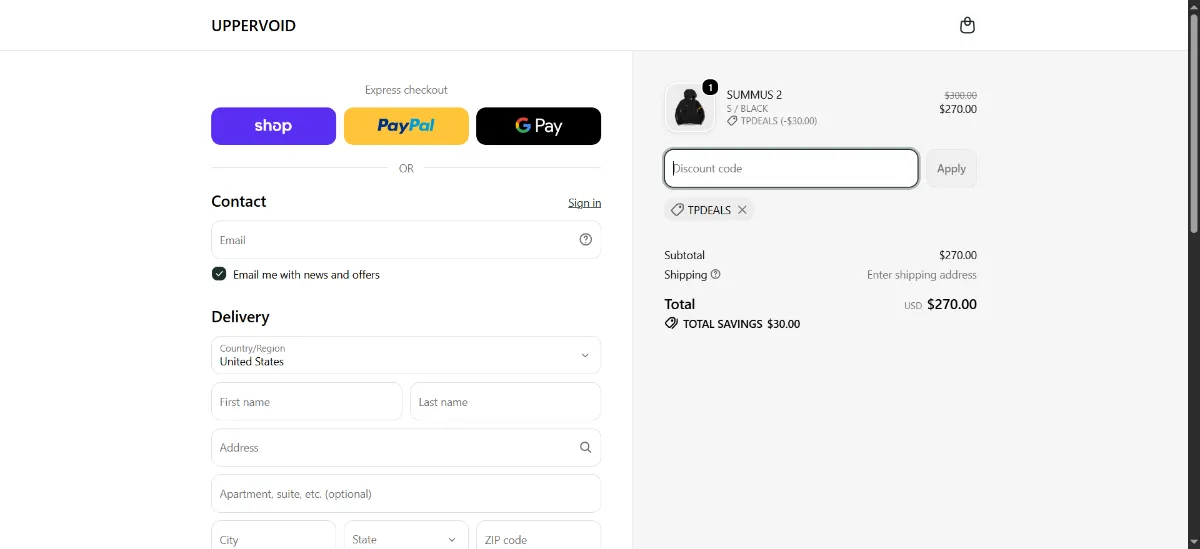Image resolution: width=1200 pixels, height=549 pixels.
Task: Click the TOTAL SAVINGS $30.00 text
Action: [741, 324]
